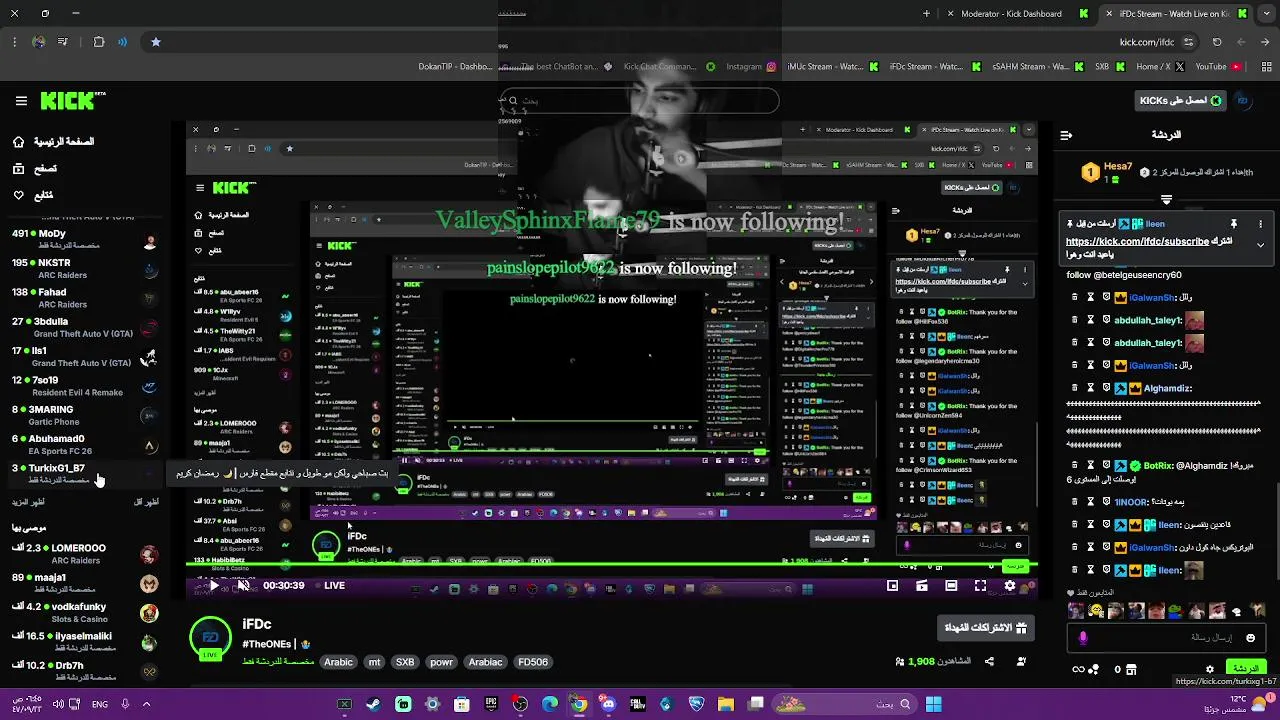Collapse the chat panel with the arrow icon
Viewport: 1280px width, 720px height.
(x=1066, y=135)
